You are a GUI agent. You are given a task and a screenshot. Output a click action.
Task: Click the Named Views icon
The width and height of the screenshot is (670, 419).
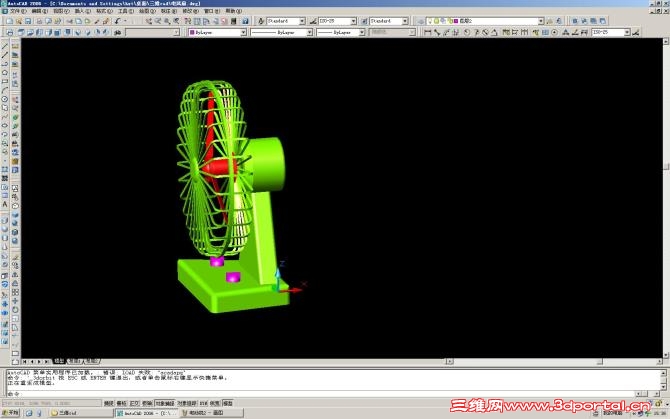coord(9,32)
